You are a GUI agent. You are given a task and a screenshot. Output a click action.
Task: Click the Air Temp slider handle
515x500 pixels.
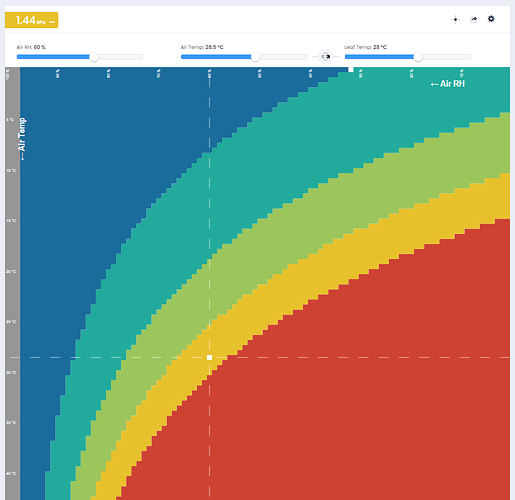(255, 57)
